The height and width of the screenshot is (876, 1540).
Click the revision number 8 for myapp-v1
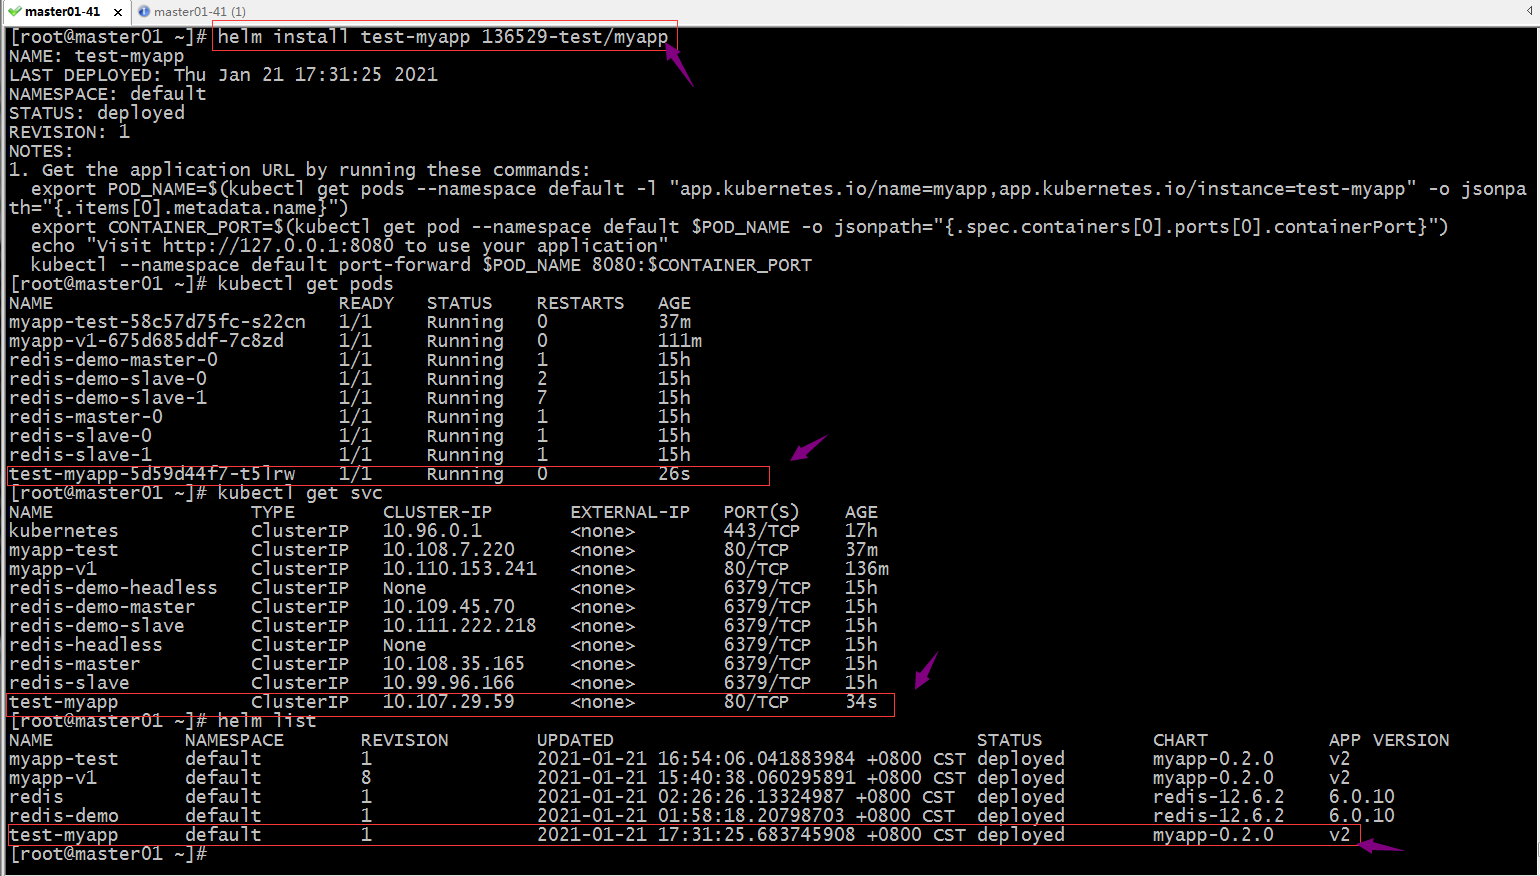point(366,778)
